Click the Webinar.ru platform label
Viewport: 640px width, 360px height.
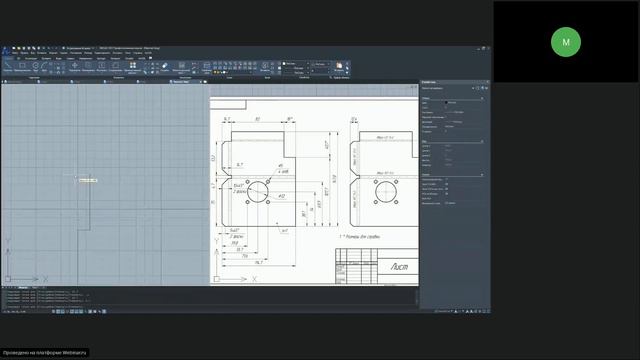44,353
